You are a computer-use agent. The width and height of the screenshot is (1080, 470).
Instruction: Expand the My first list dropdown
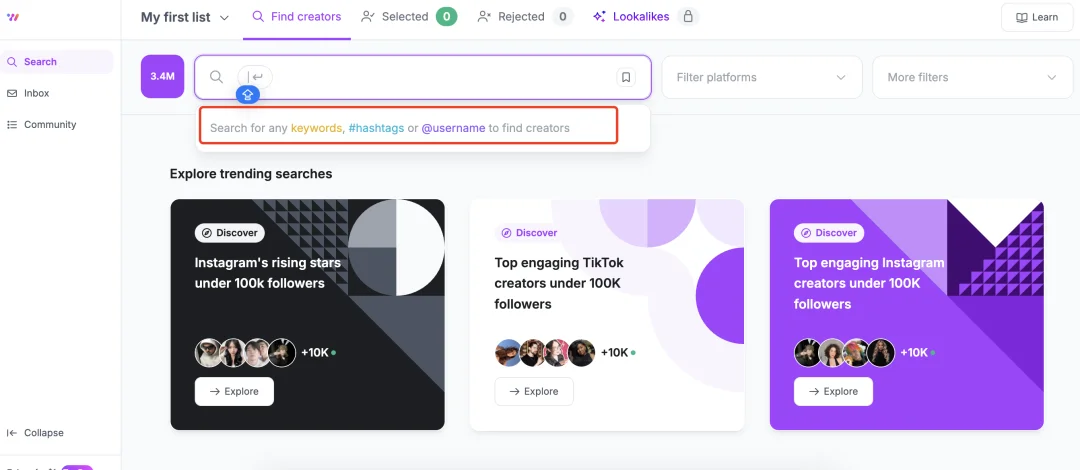tap(185, 17)
